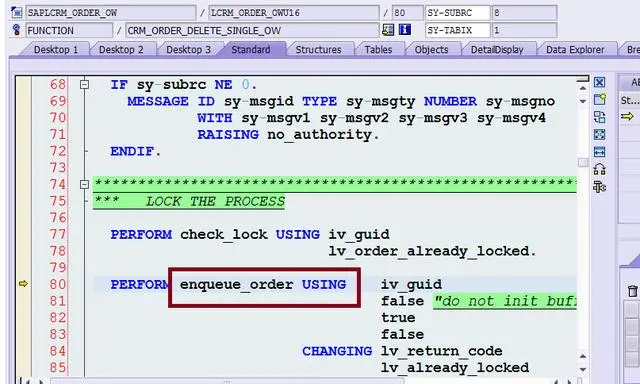Click line number 77 in gutter
Image resolution: width=640 pixels, height=384 pixels.
click(58, 234)
